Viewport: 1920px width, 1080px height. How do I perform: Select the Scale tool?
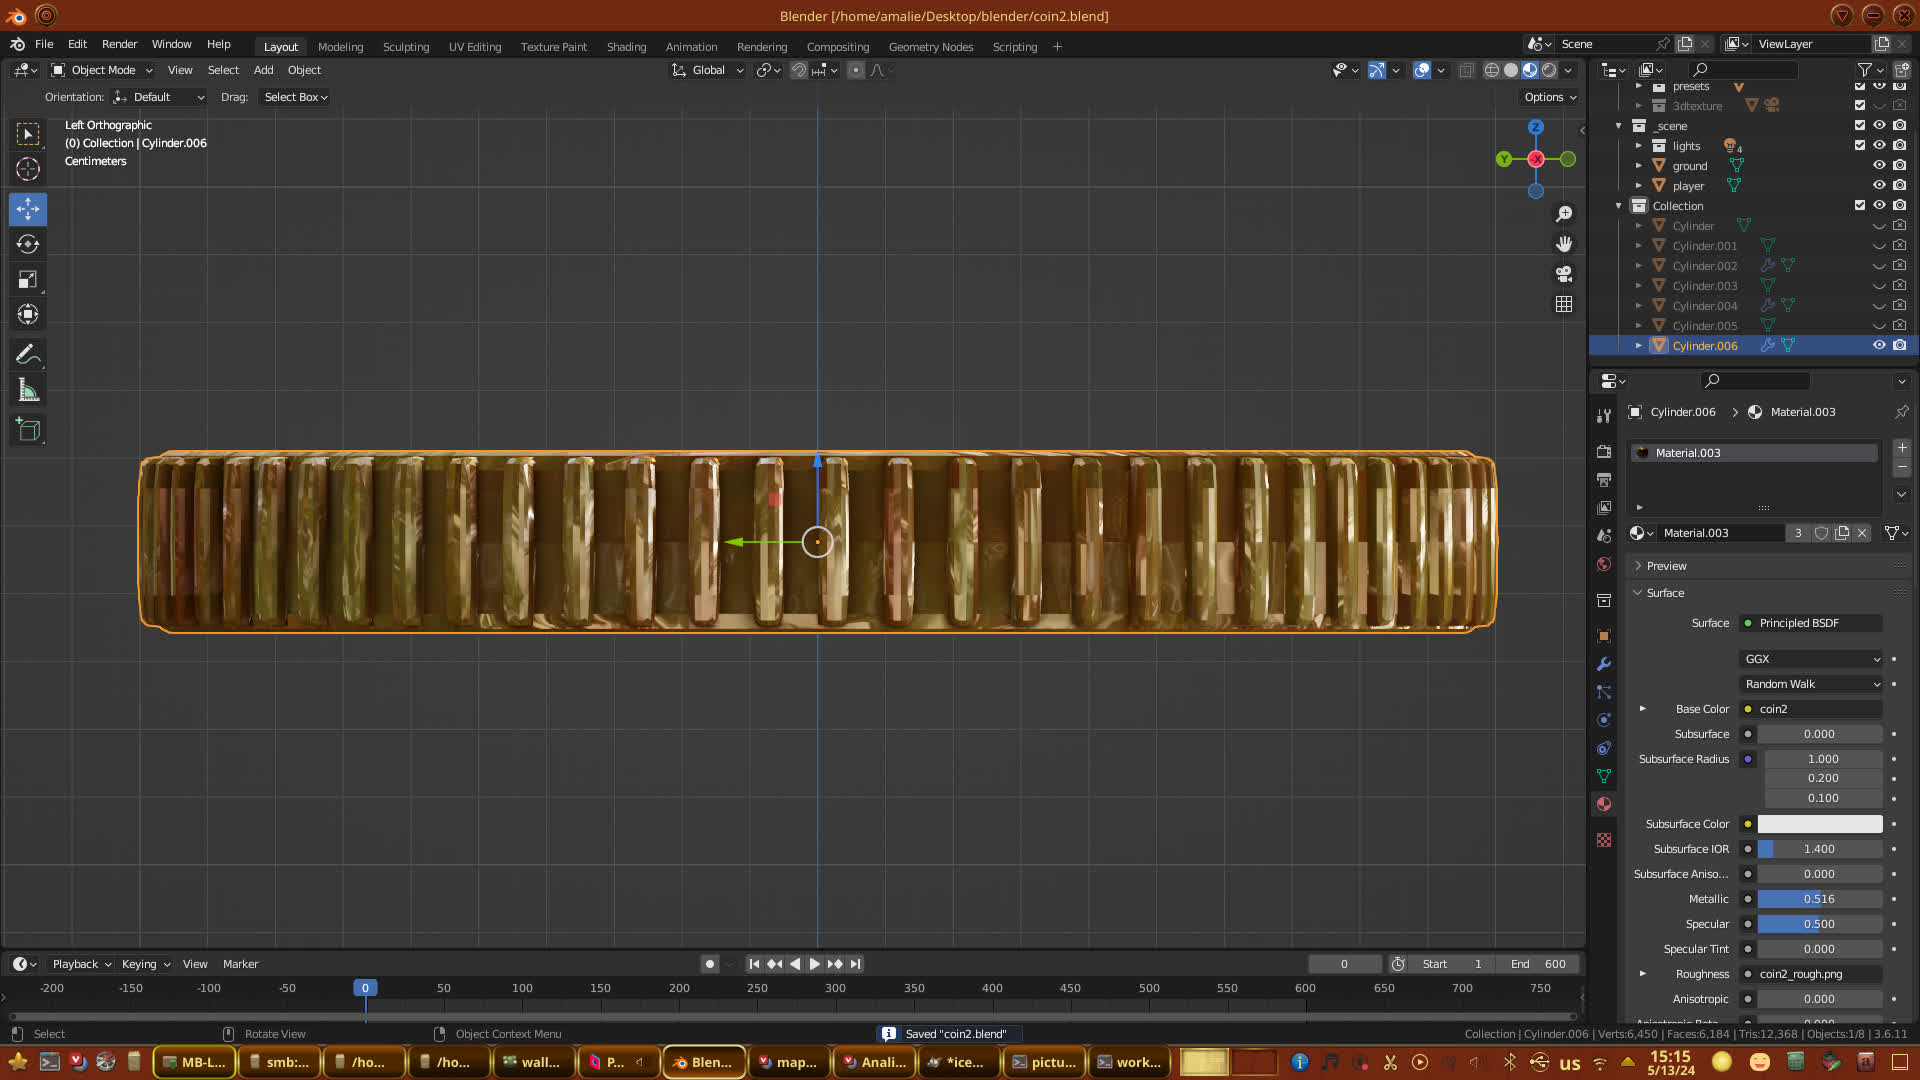pyautogui.click(x=28, y=280)
